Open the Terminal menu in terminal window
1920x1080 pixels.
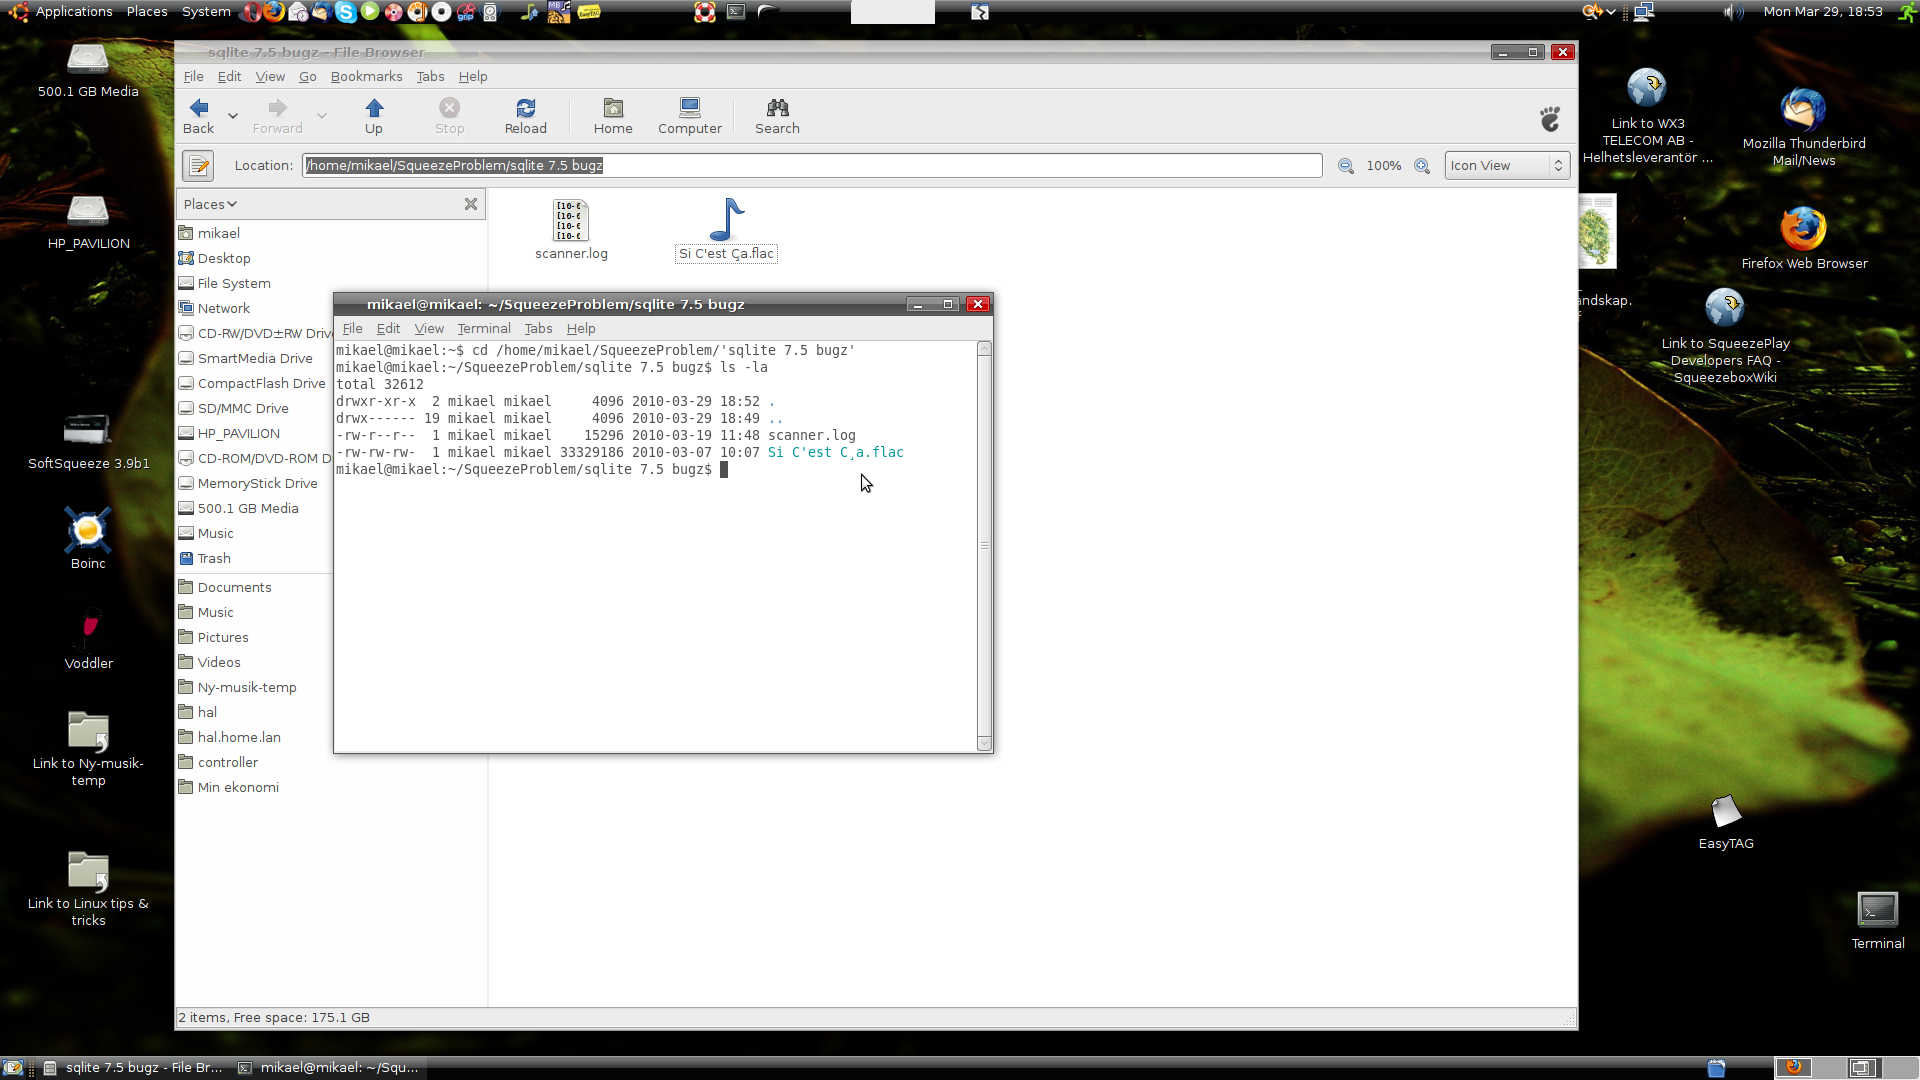483,329
